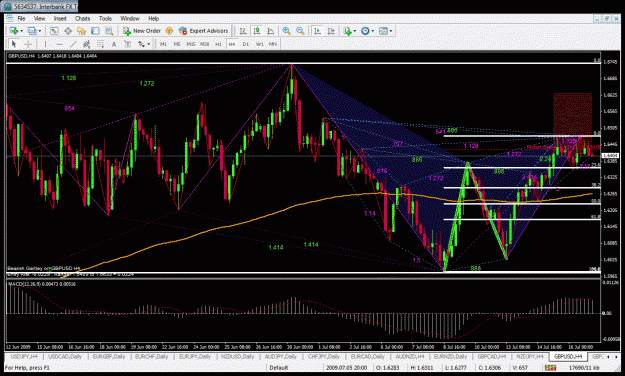The image size is (625, 376).
Task: Click the New Order button
Action: [x=142, y=31]
